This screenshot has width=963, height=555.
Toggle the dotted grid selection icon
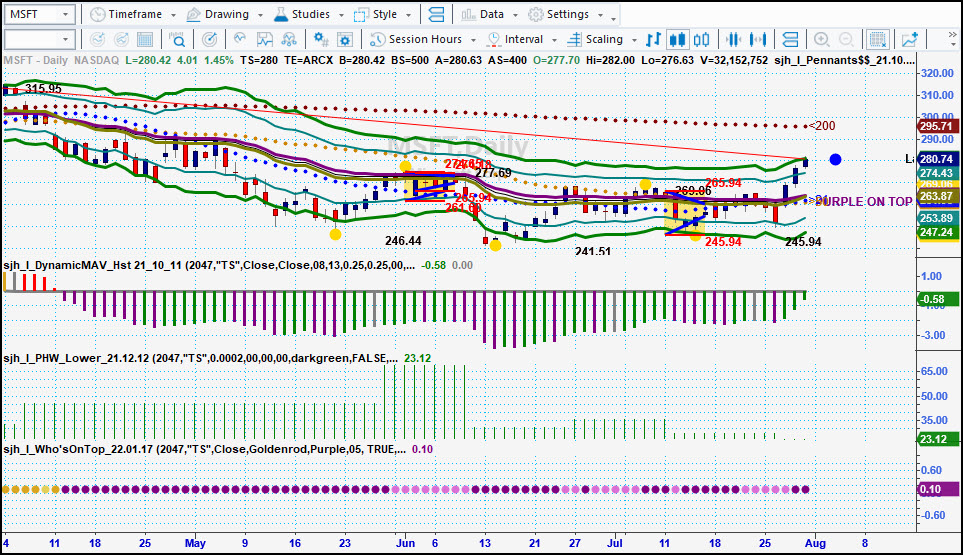point(878,39)
